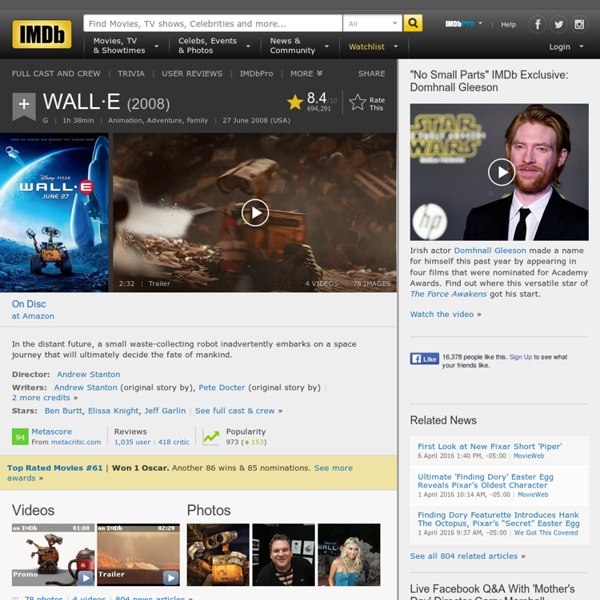This screenshot has height=600, width=600.
Task: Click the SHARE option
Action: 372,73
